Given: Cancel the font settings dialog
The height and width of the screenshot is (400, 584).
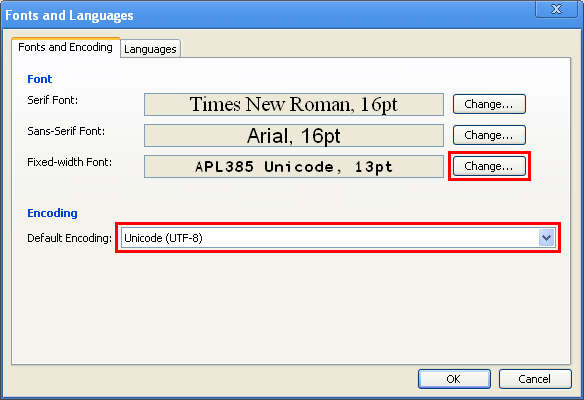Looking at the screenshot, I should coord(535,379).
